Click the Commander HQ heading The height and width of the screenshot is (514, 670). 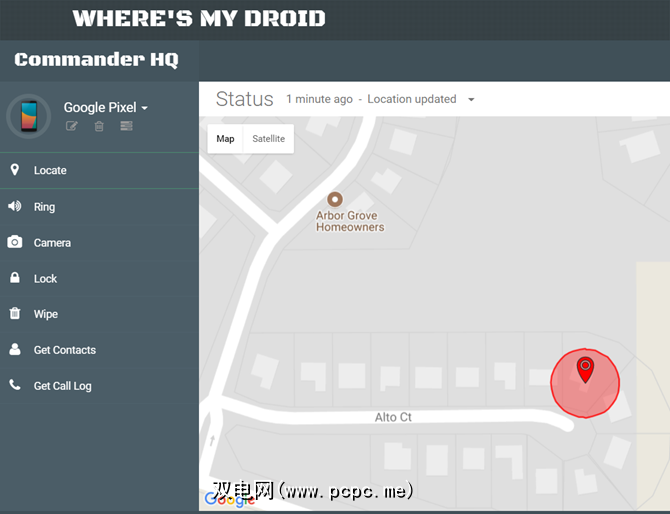click(97, 59)
